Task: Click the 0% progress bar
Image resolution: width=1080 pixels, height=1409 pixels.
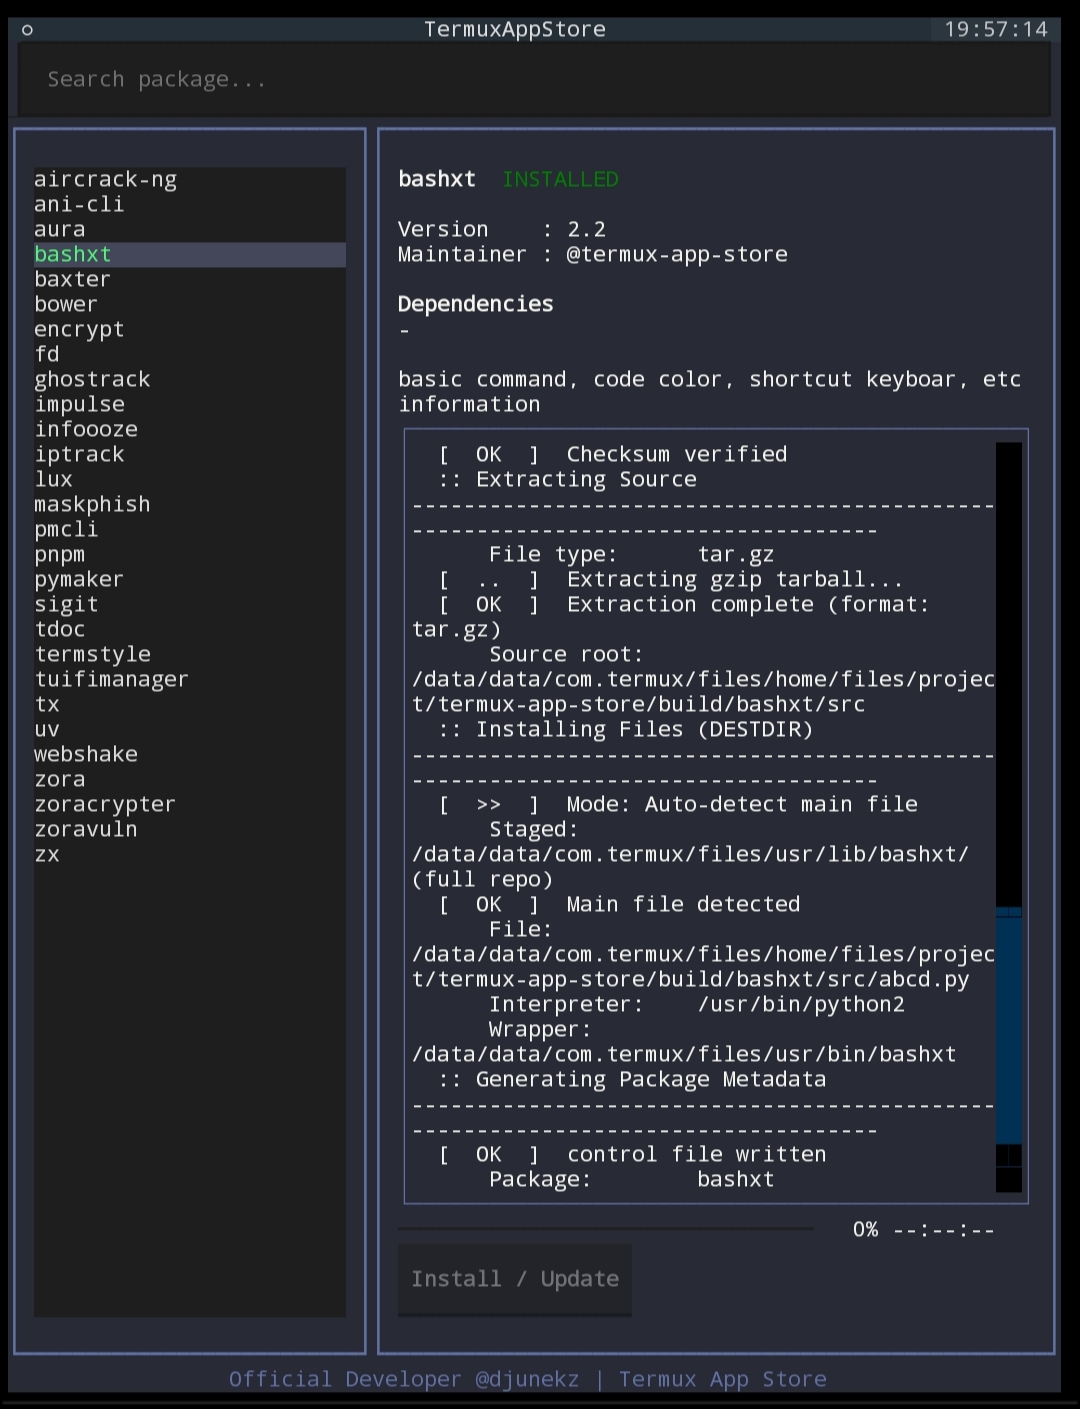Action: pyautogui.click(x=605, y=1229)
